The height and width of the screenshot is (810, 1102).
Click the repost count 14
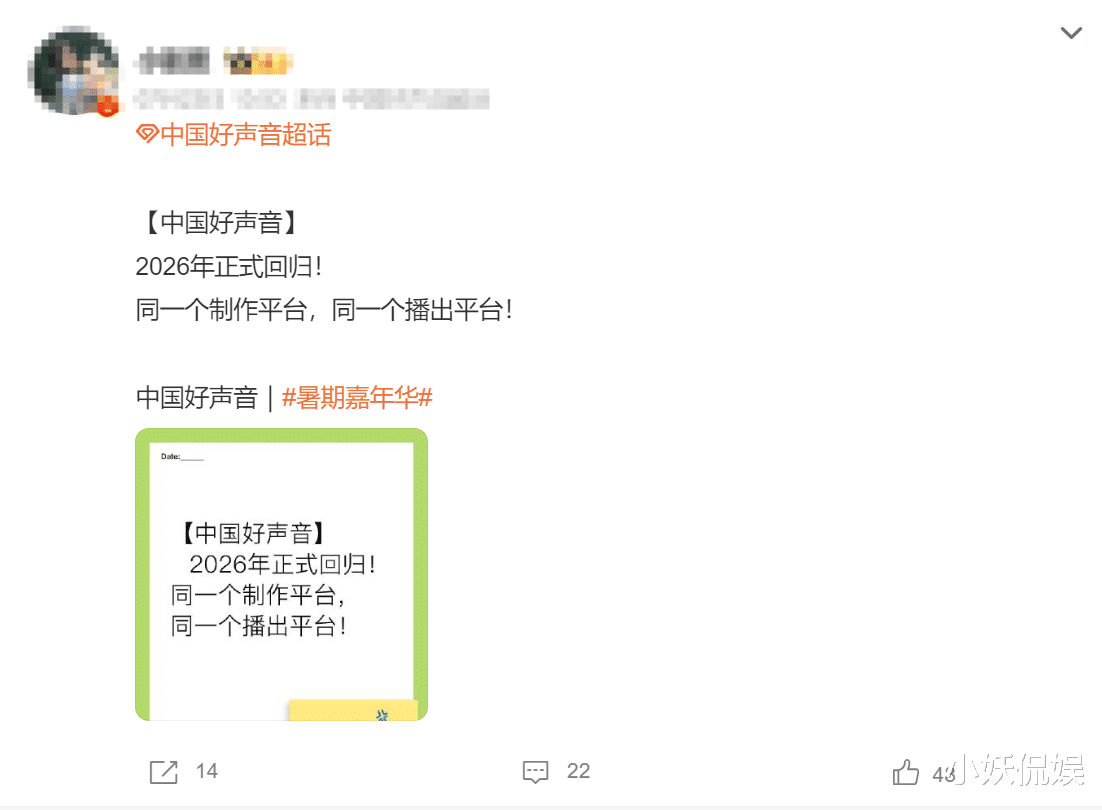pyautogui.click(x=207, y=771)
